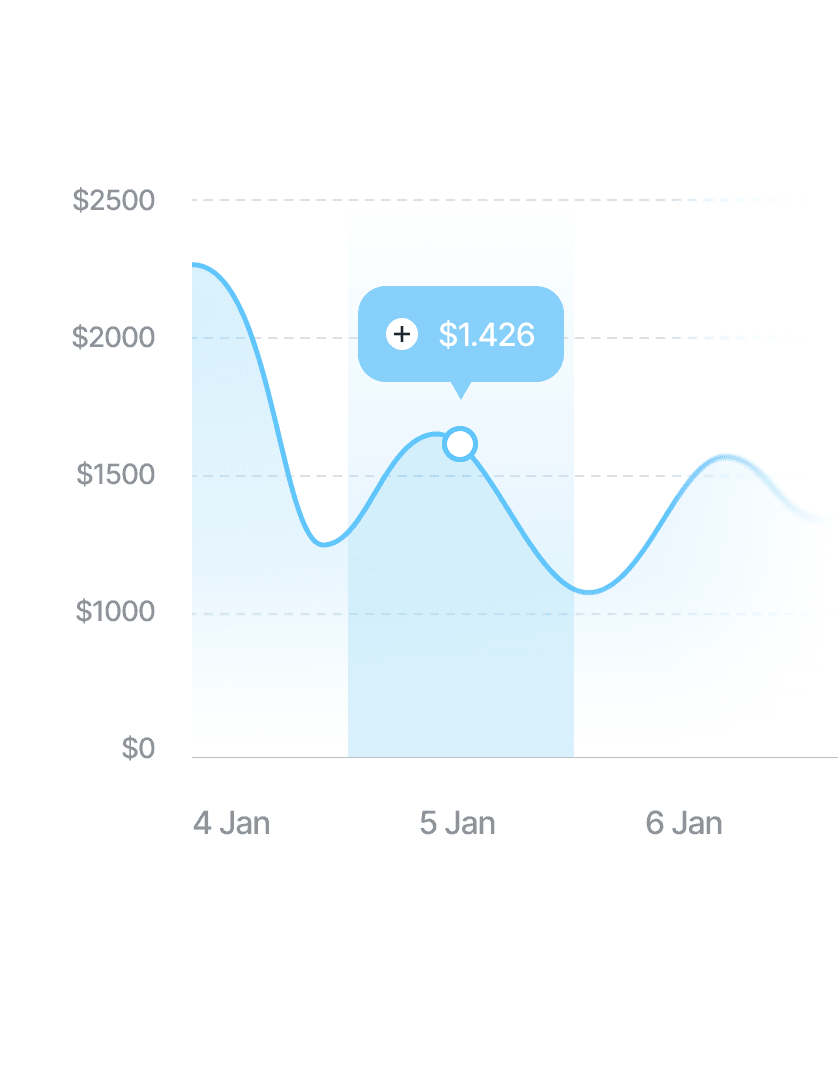
Task: Click the $0 axis label
Action: [x=138, y=749]
